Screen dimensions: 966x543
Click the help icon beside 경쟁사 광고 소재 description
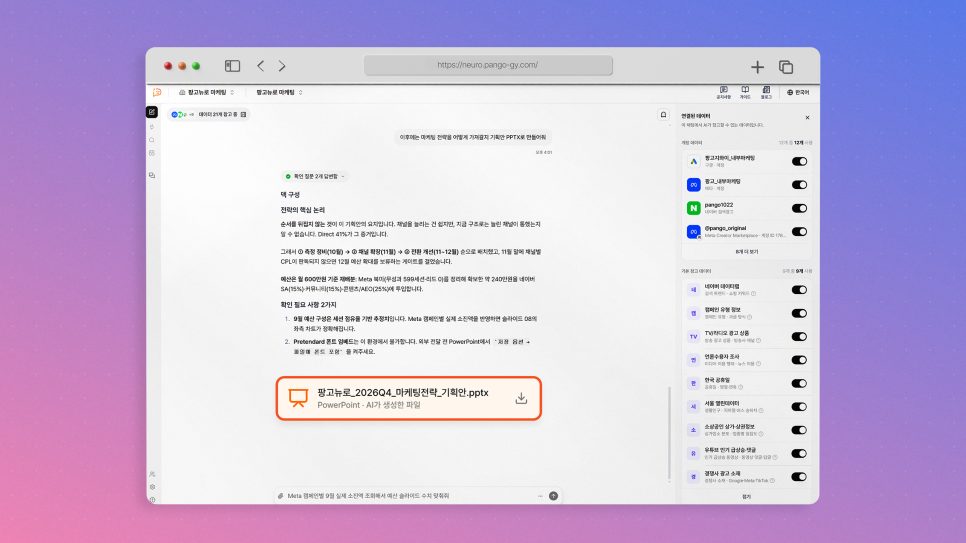click(772, 481)
